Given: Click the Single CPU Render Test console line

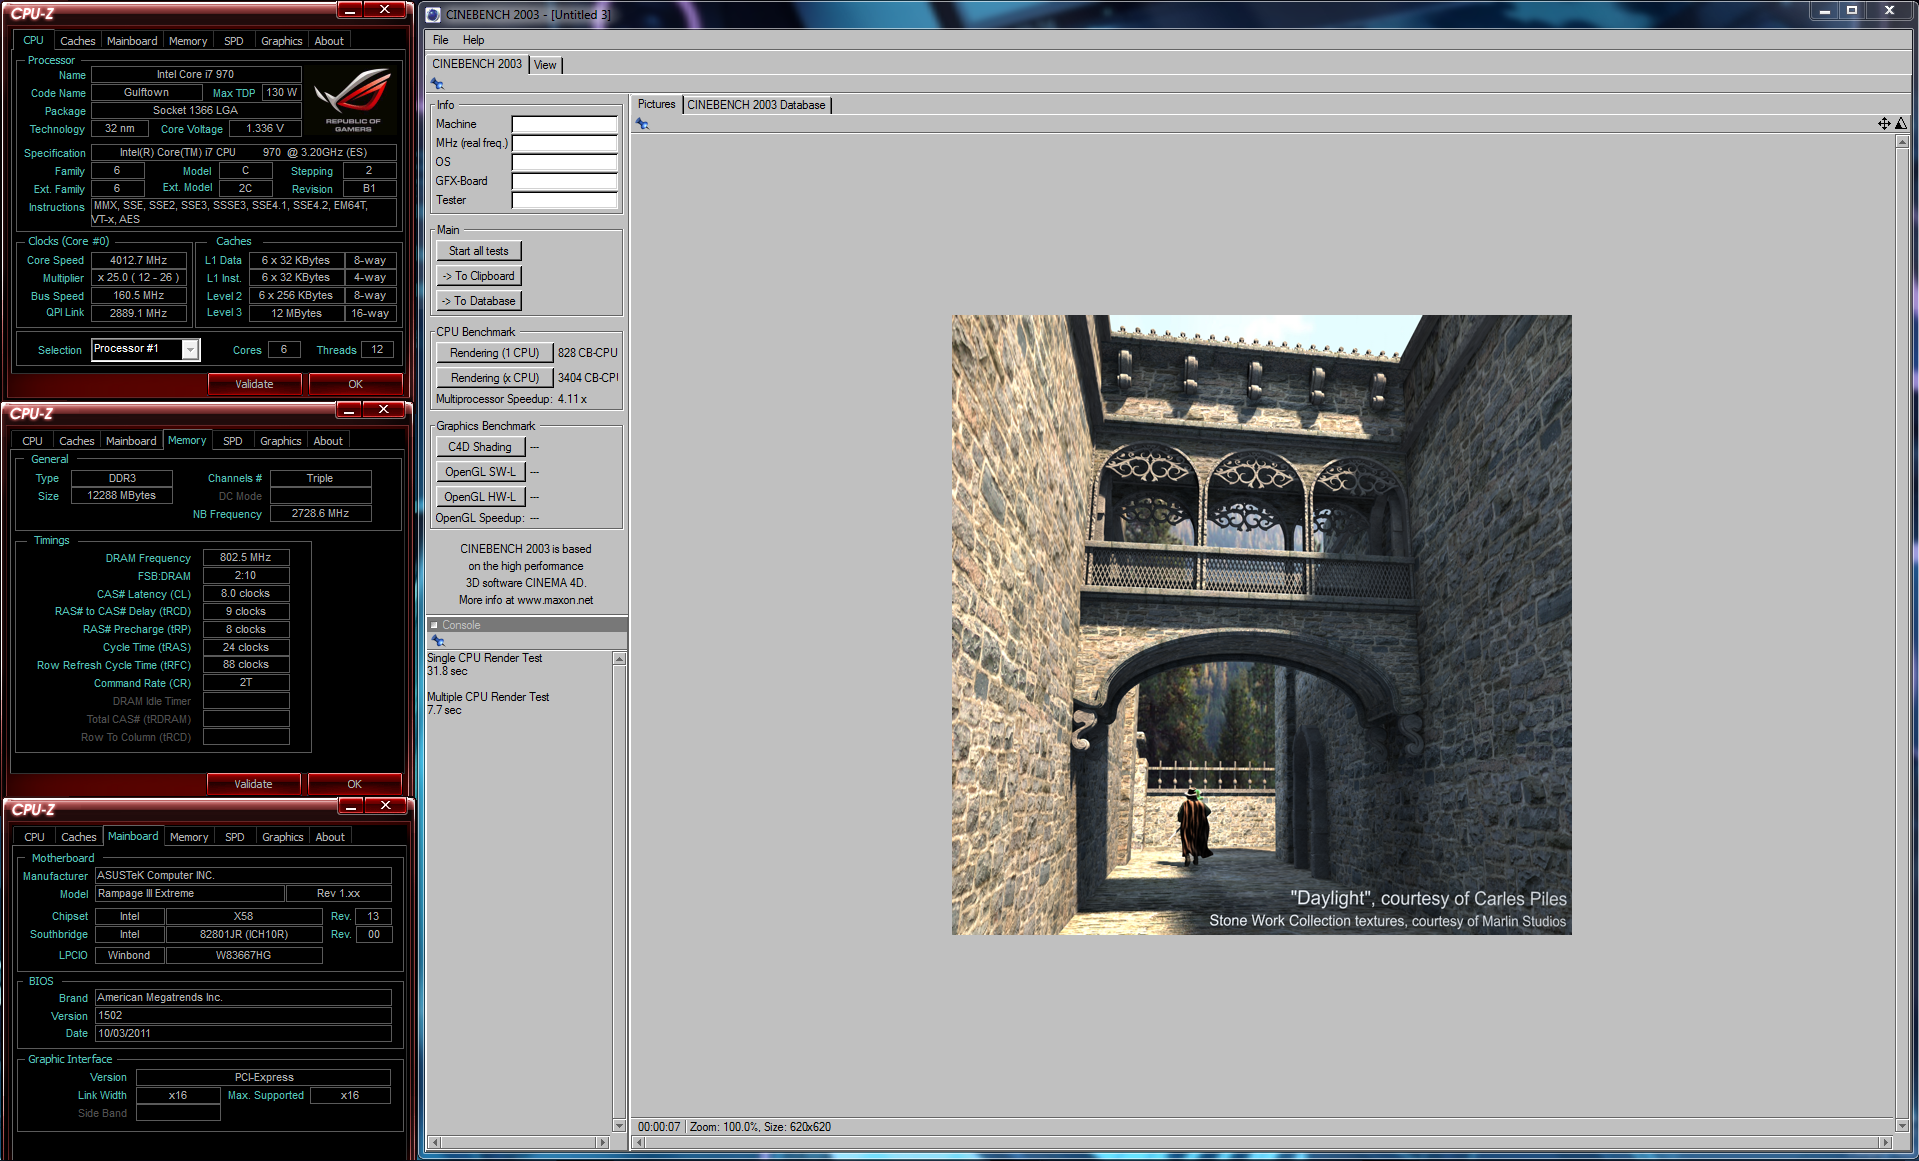Looking at the screenshot, I should coord(485,658).
